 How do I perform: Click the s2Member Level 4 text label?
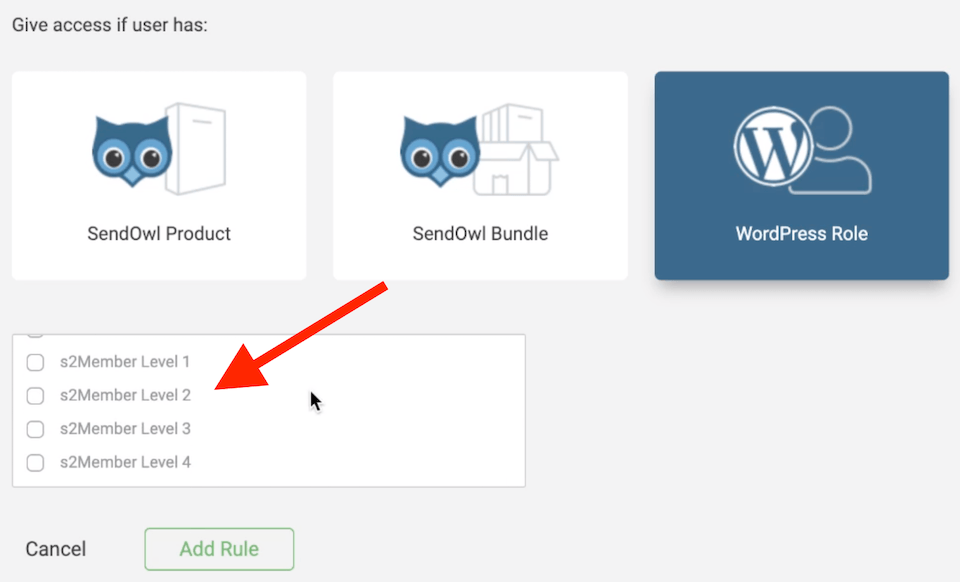click(x=125, y=462)
